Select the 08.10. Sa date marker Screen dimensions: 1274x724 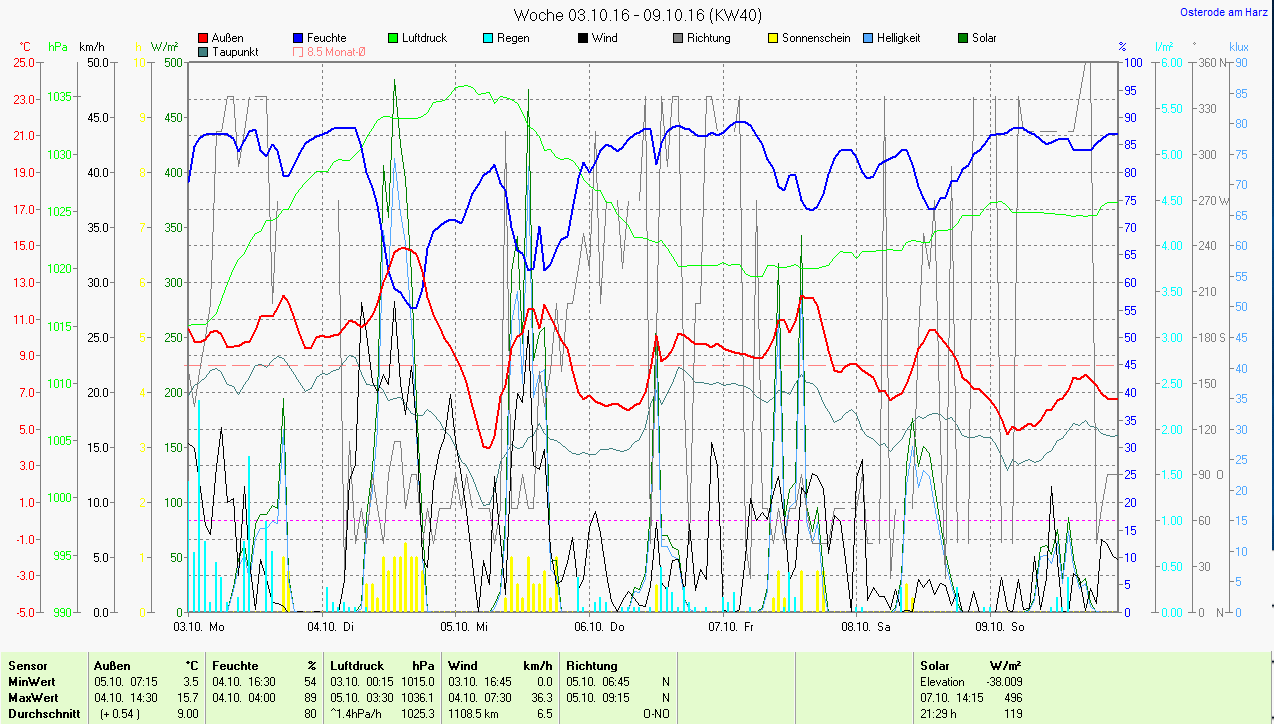[x=866, y=627]
